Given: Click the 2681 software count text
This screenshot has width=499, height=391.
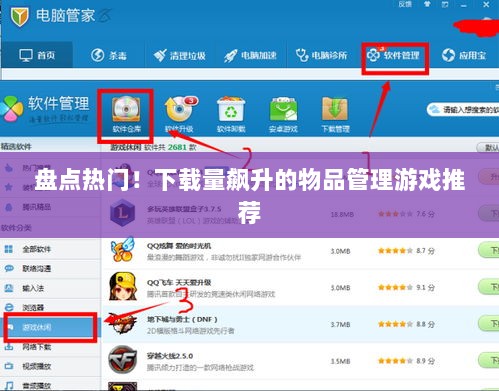Looking at the screenshot, I should pos(177,147).
